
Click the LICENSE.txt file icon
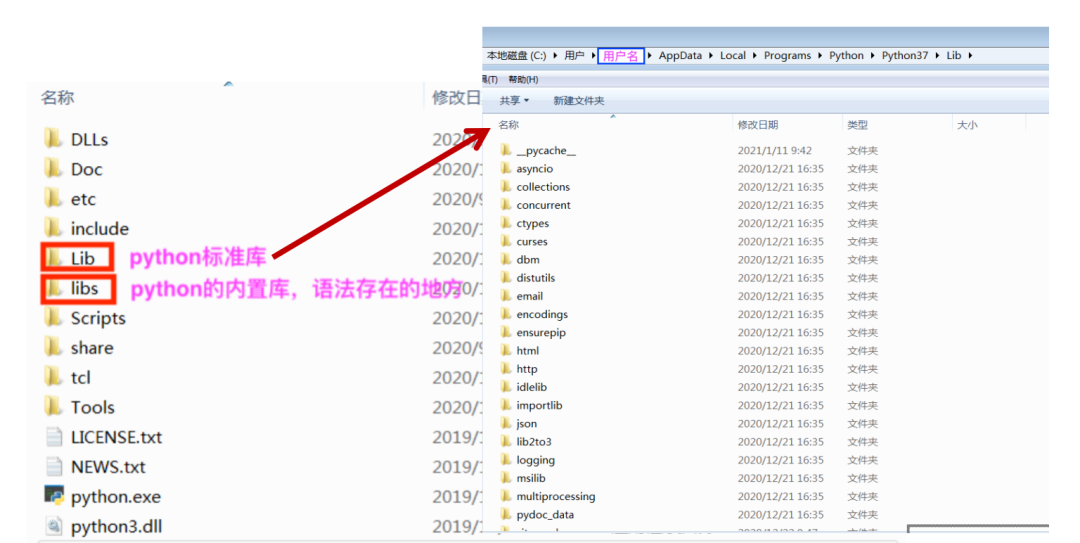click(x=54, y=436)
